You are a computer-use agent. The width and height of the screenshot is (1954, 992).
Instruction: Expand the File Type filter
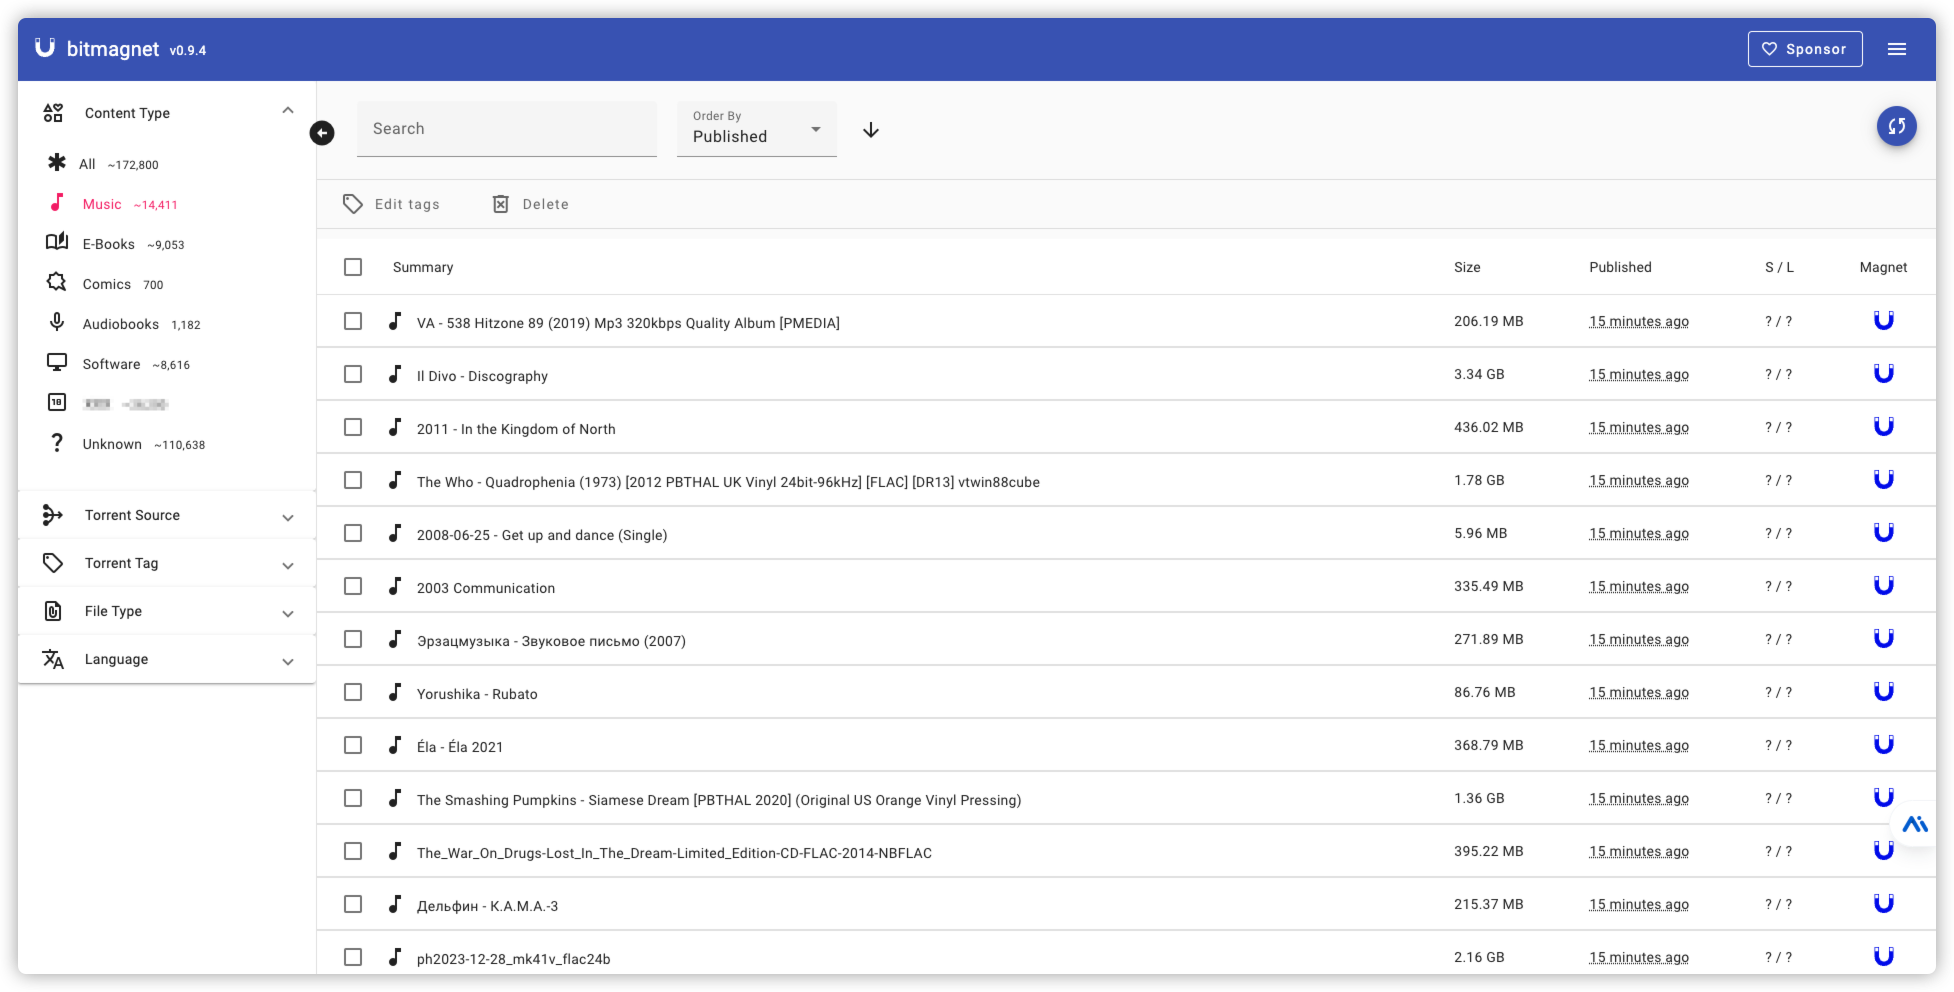(x=288, y=613)
